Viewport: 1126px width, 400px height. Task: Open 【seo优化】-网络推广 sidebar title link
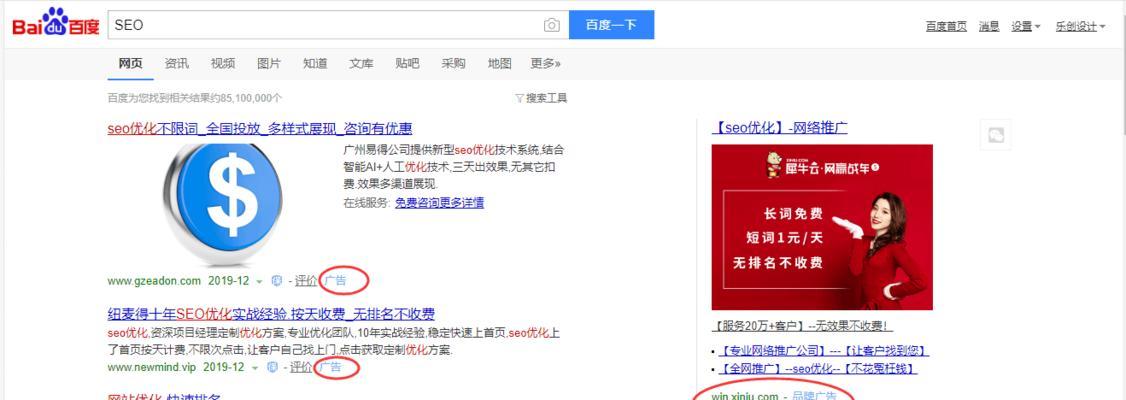point(780,128)
